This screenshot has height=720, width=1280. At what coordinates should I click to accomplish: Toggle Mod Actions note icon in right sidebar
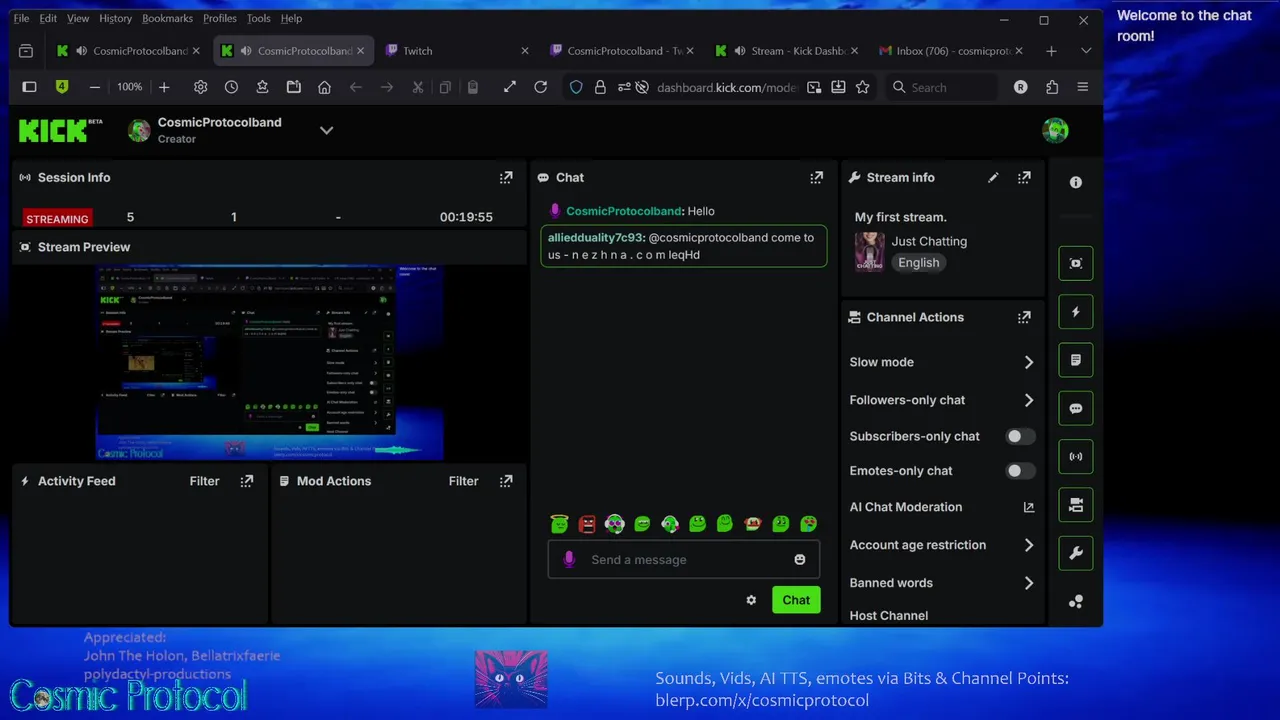pos(1076,360)
